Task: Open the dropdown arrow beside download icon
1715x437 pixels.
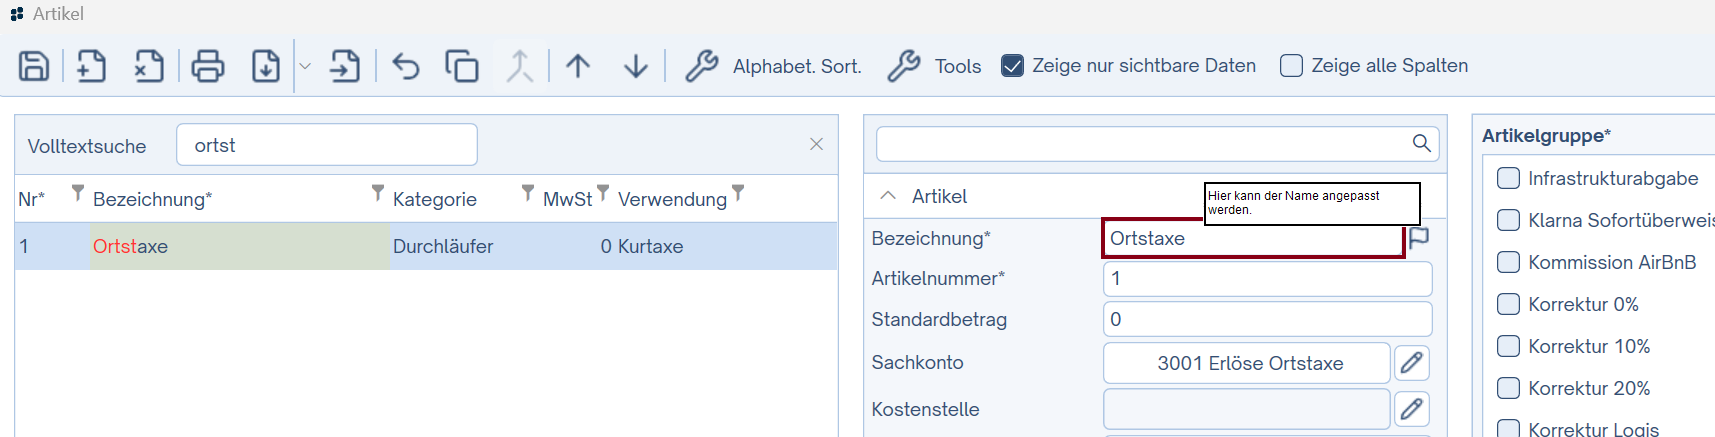Action: [306, 66]
